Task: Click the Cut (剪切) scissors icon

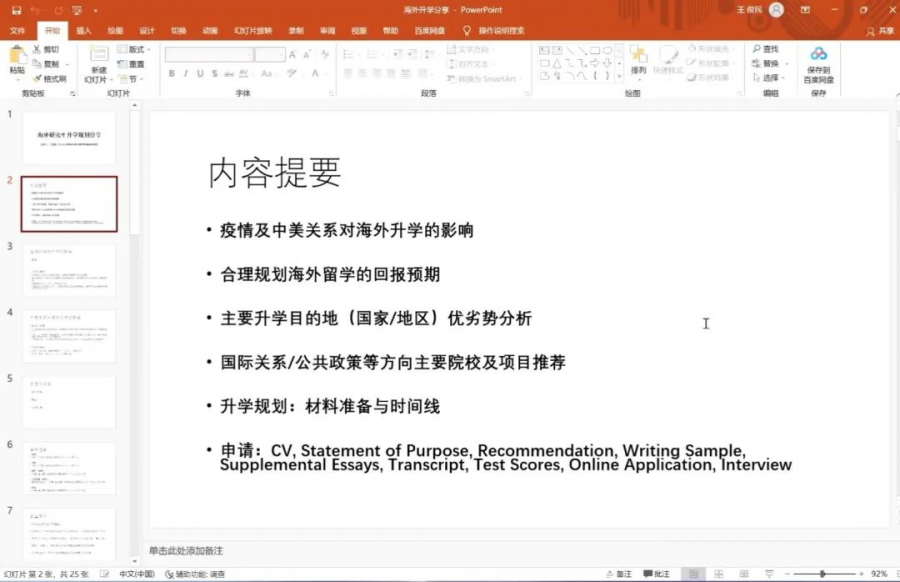Action: point(37,49)
